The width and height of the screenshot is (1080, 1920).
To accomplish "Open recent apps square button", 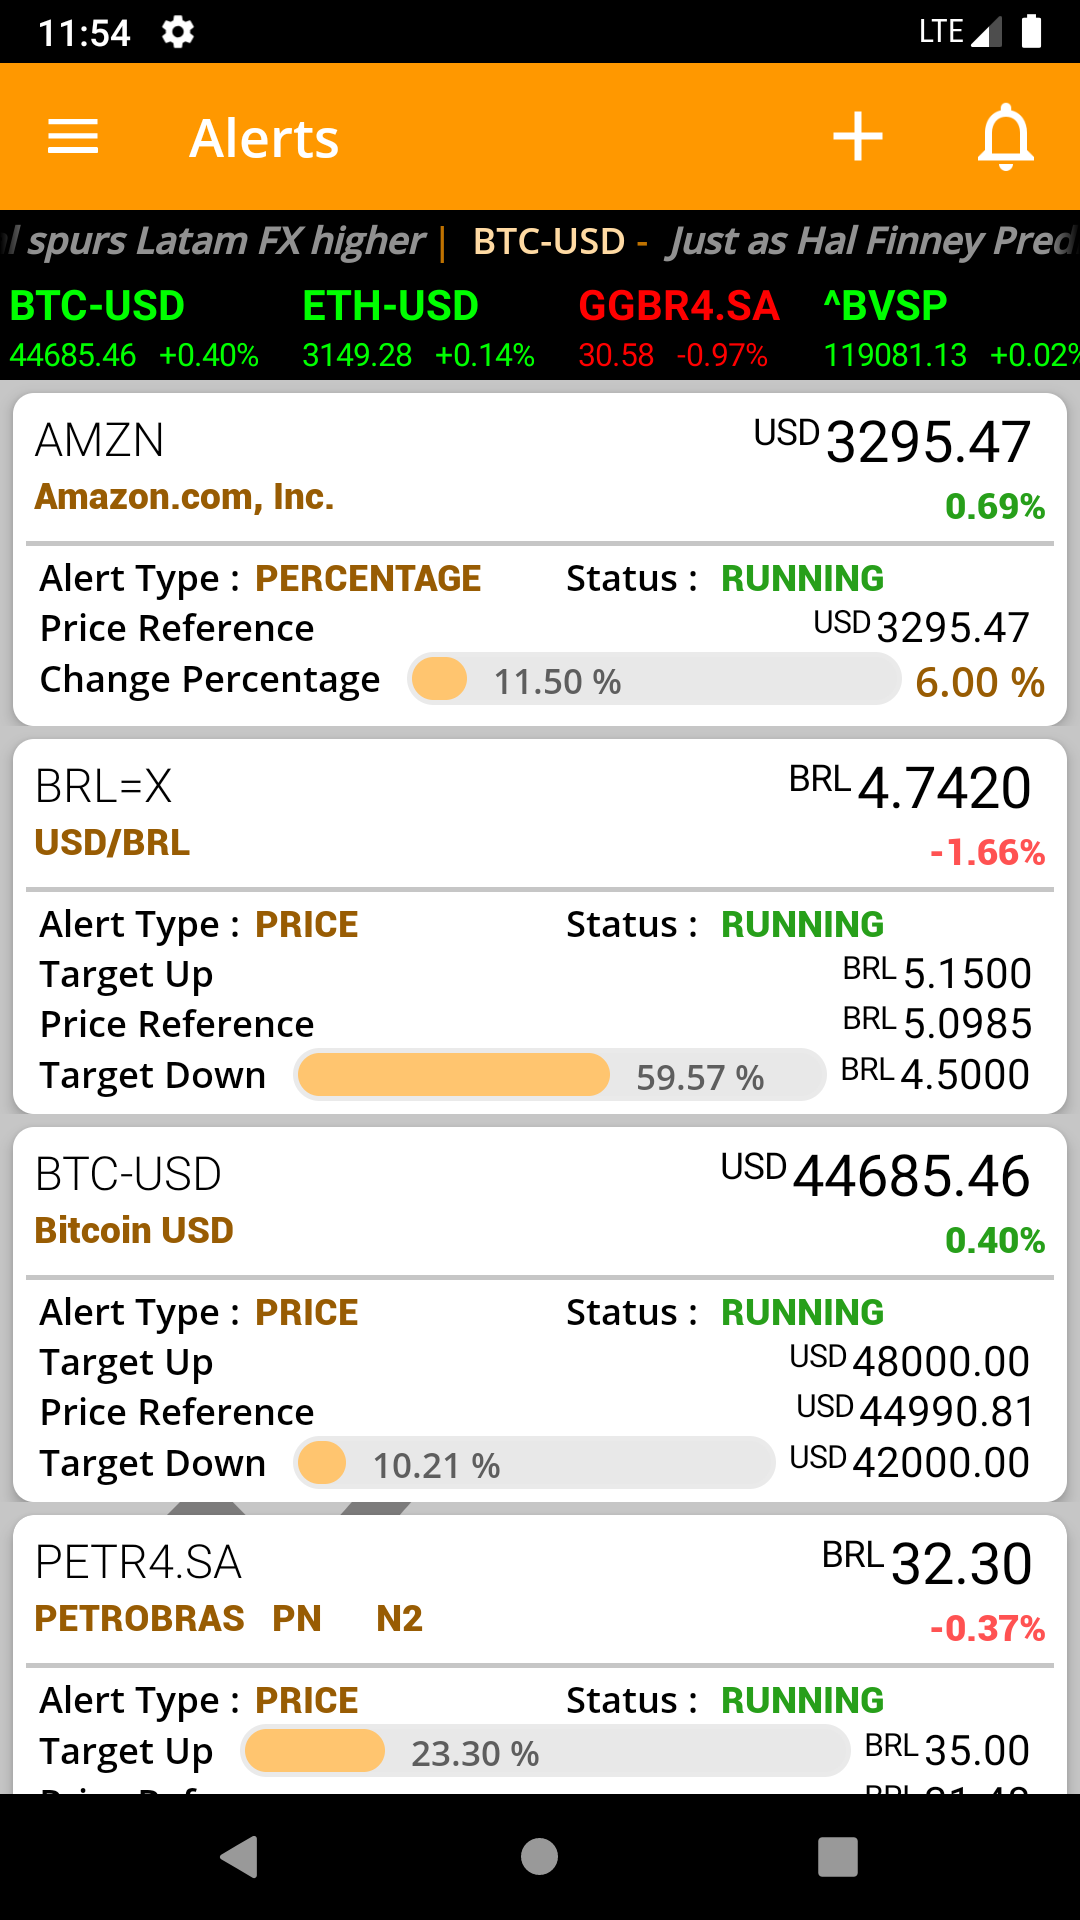I will tap(838, 1857).
